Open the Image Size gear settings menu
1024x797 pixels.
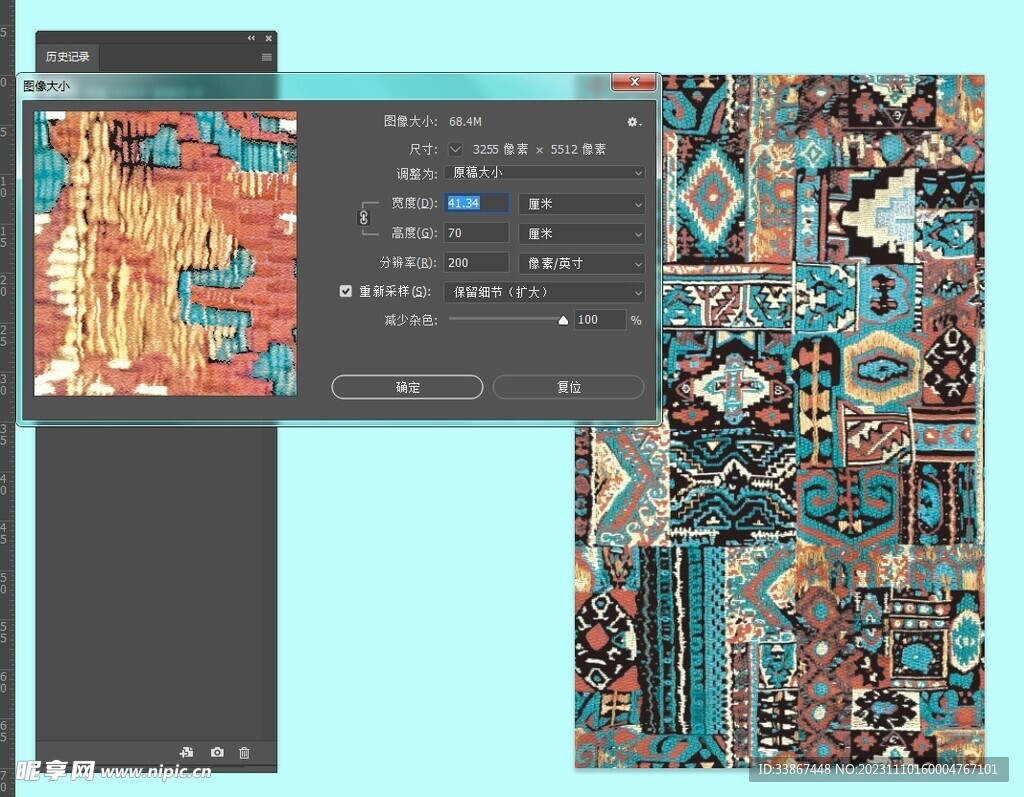(x=633, y=122)
